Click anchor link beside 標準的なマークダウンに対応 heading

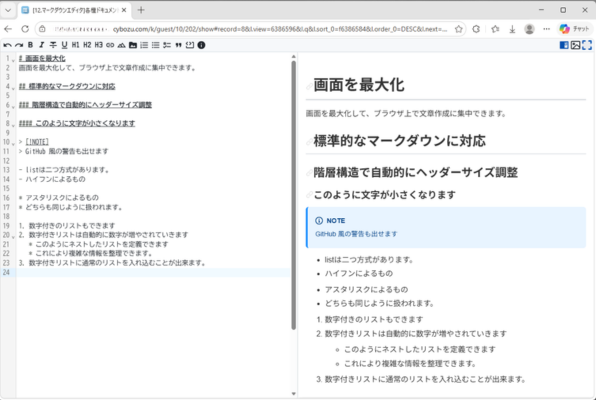[x=309, y=142]
